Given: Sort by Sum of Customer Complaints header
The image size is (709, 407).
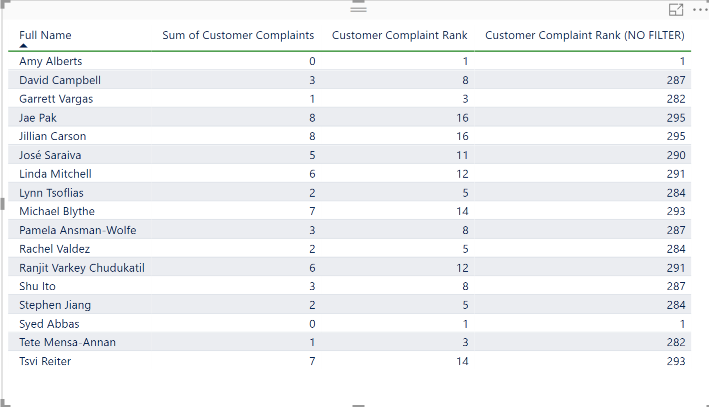Looking at the screenshot, I should [238, 35].
